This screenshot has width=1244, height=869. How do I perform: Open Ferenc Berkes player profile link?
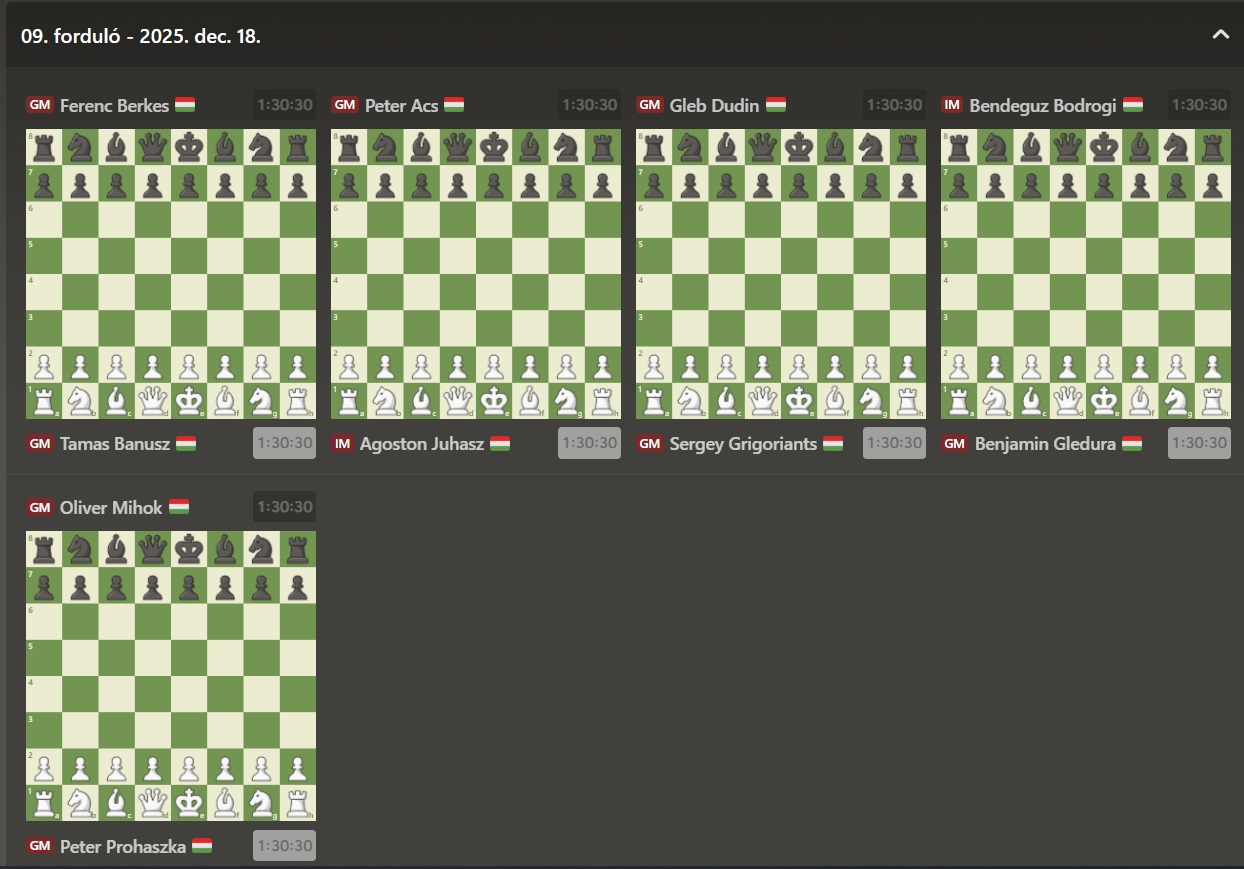pyautogui.click(x=114, y=105)
